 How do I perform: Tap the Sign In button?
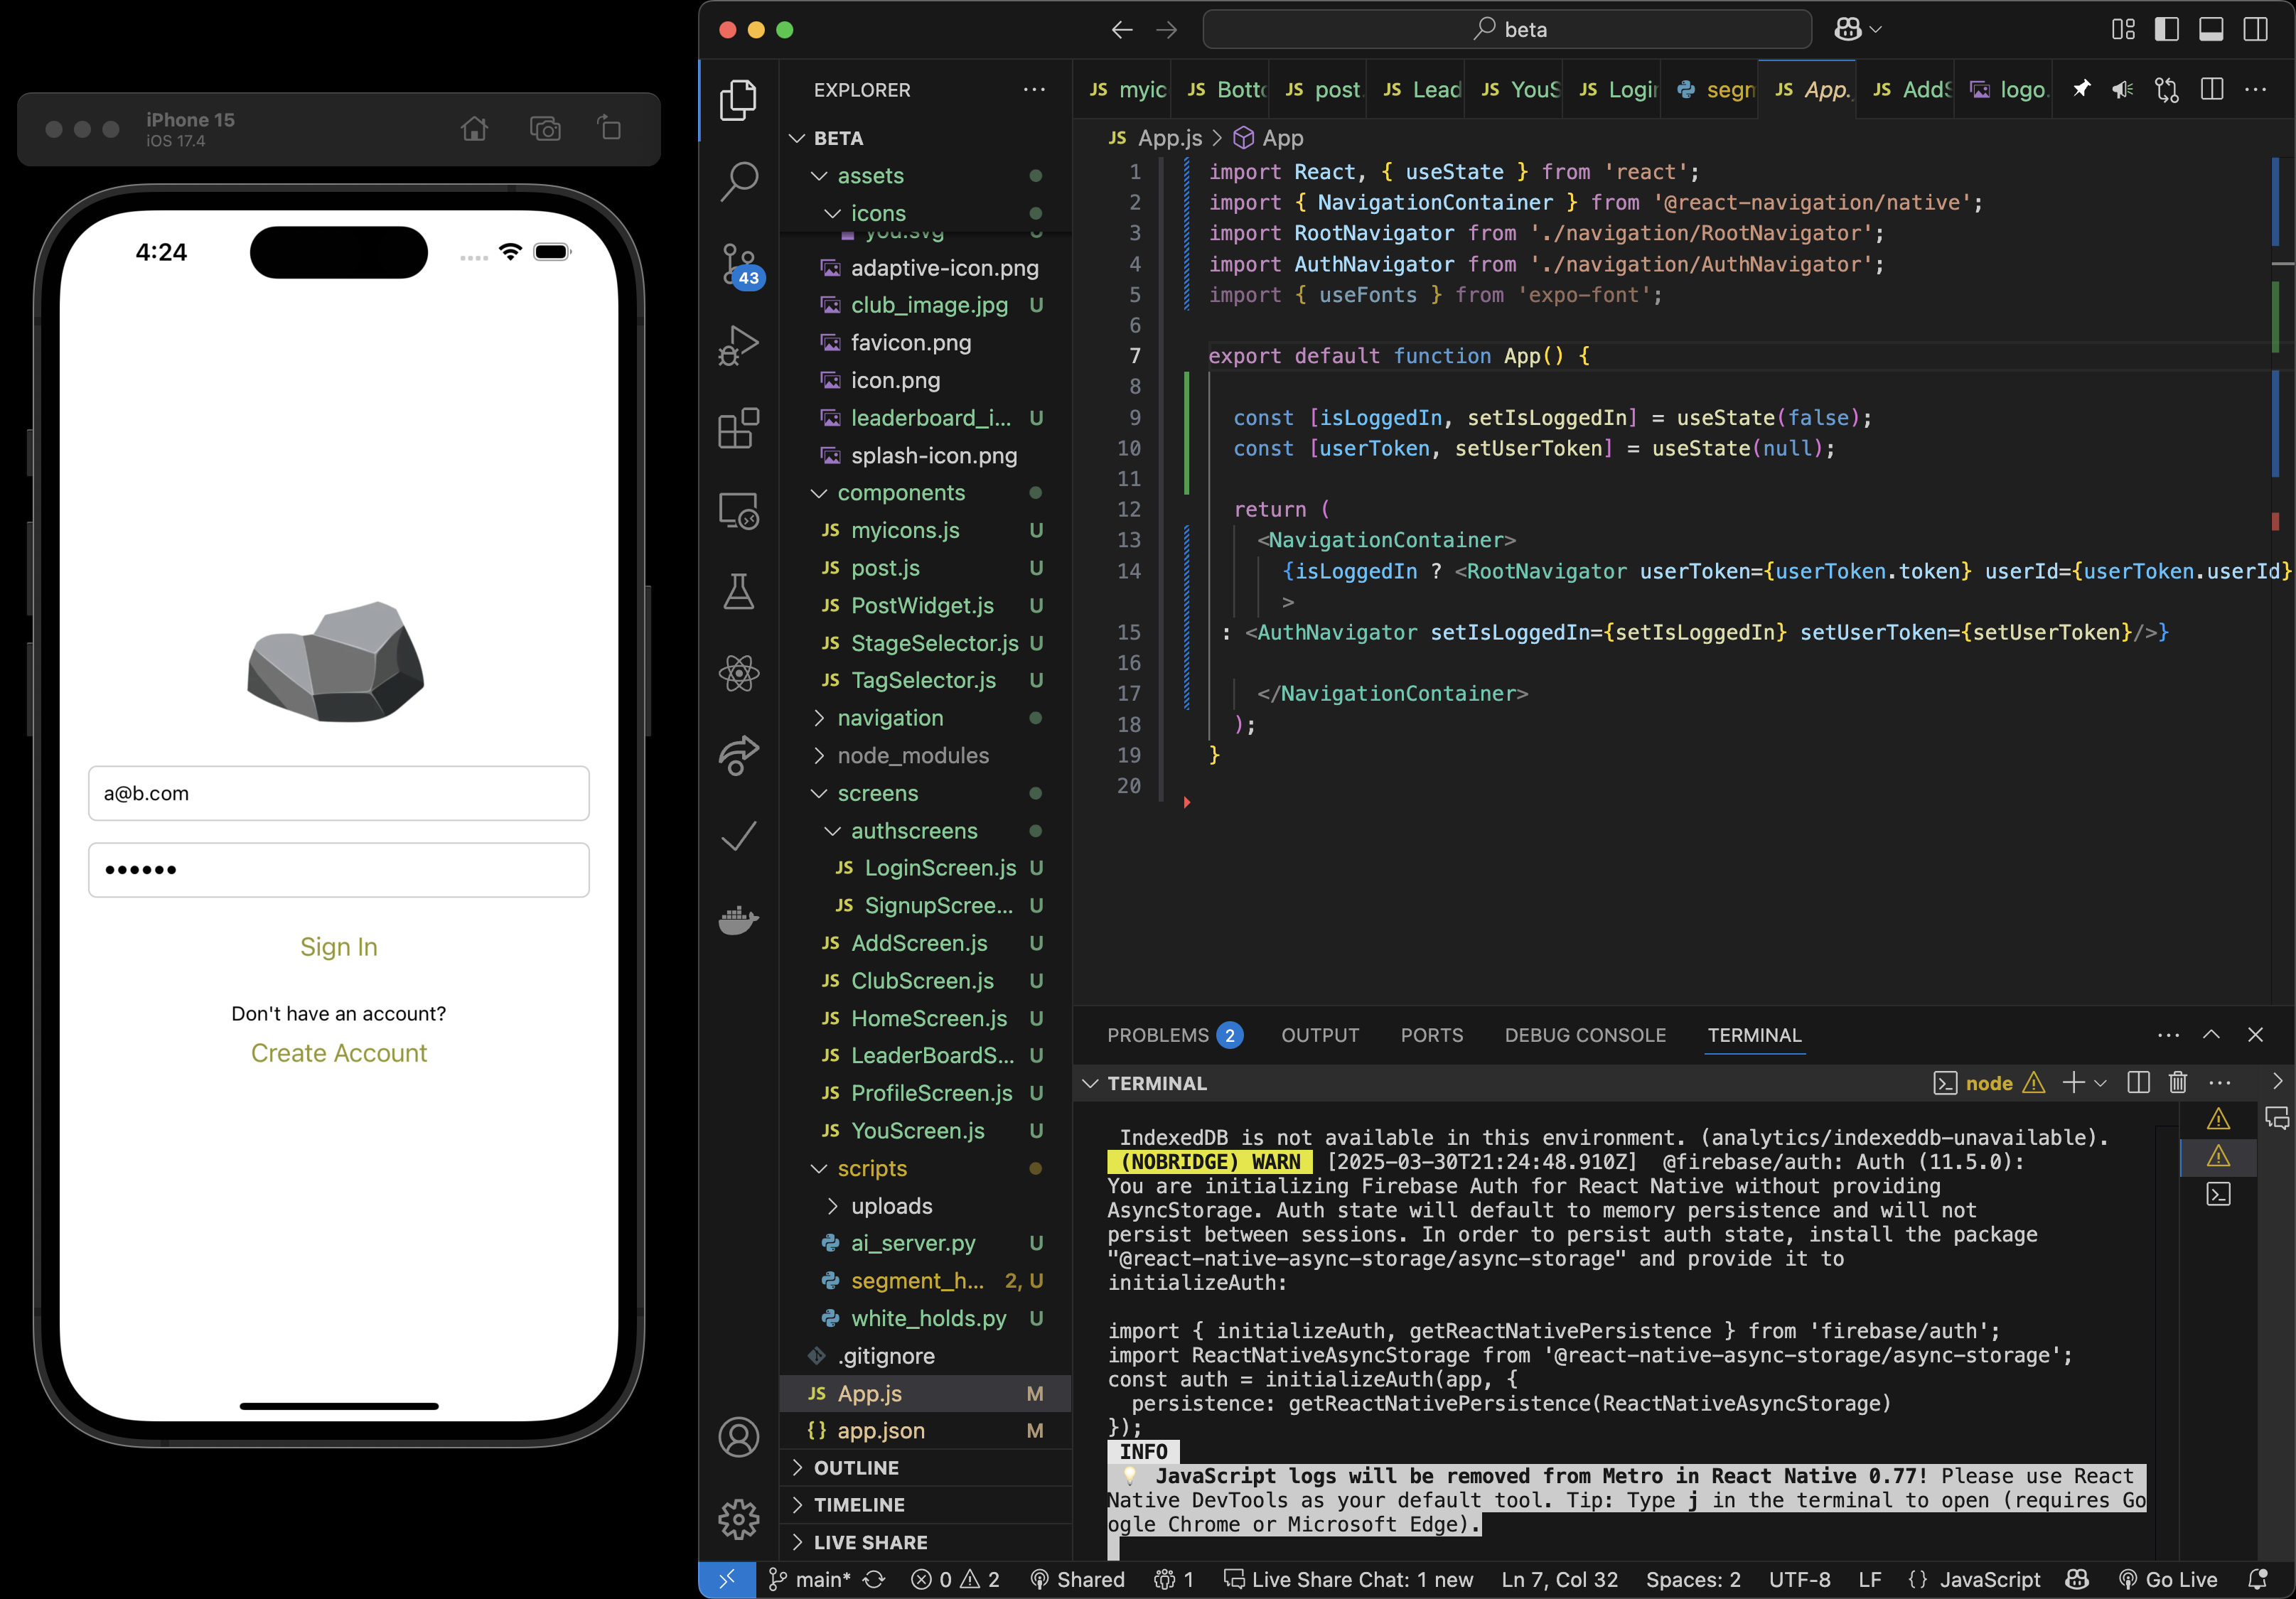[338, 946]
